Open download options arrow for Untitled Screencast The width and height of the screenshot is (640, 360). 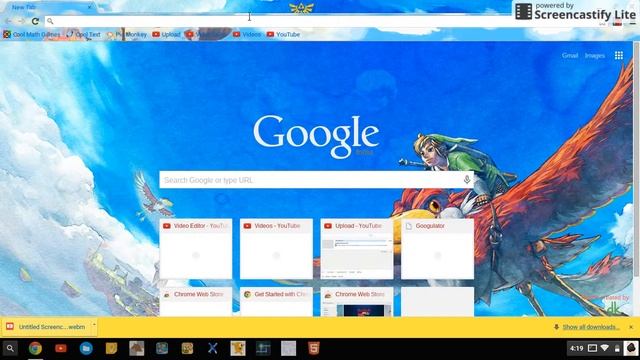pos(94,325)
